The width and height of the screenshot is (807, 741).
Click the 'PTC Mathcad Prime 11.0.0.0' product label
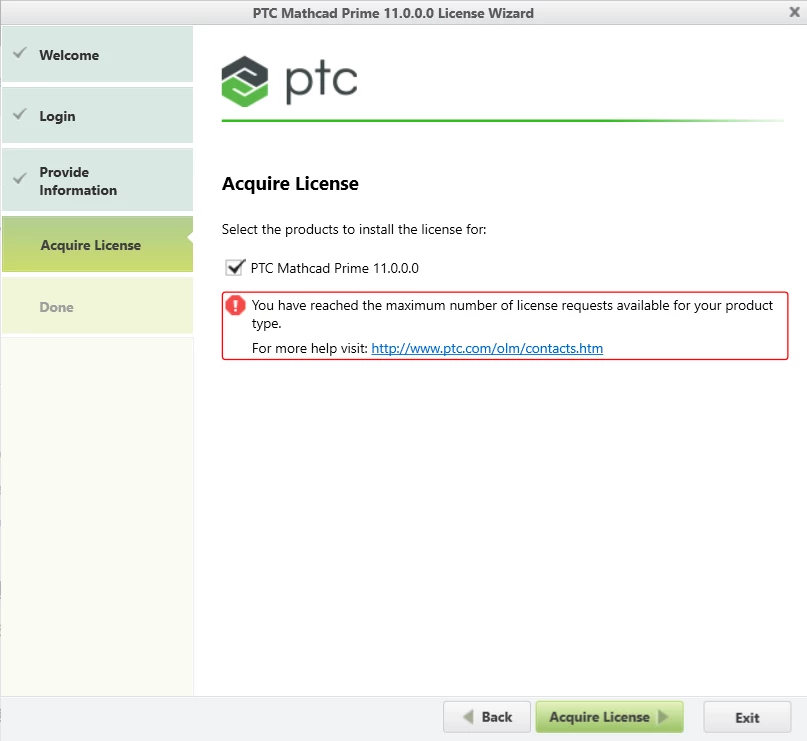335,268
